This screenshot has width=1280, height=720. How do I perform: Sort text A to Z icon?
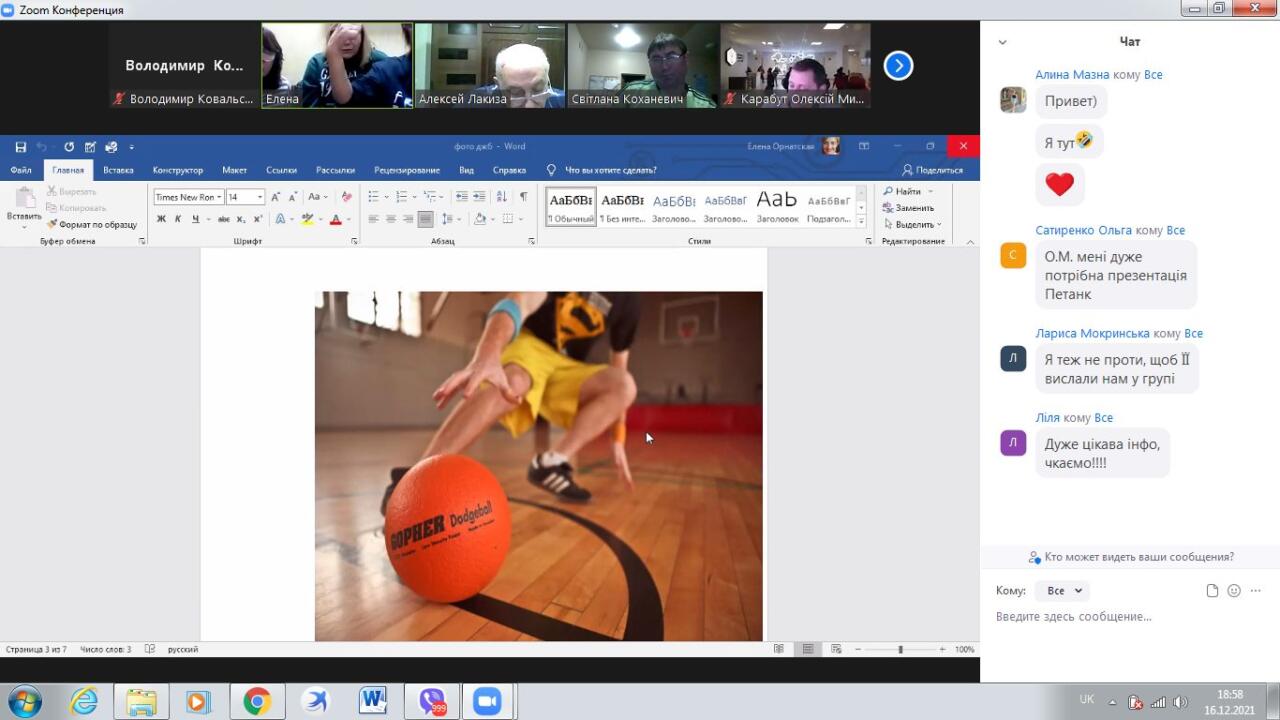[502, 197]
